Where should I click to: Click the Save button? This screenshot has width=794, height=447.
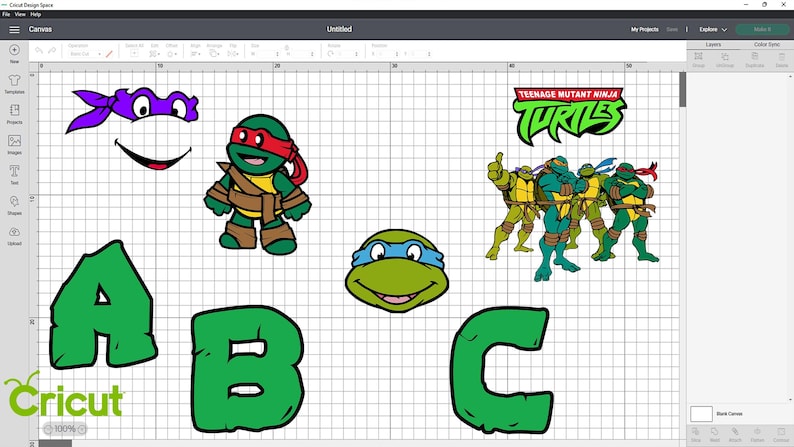pos(671,29)
